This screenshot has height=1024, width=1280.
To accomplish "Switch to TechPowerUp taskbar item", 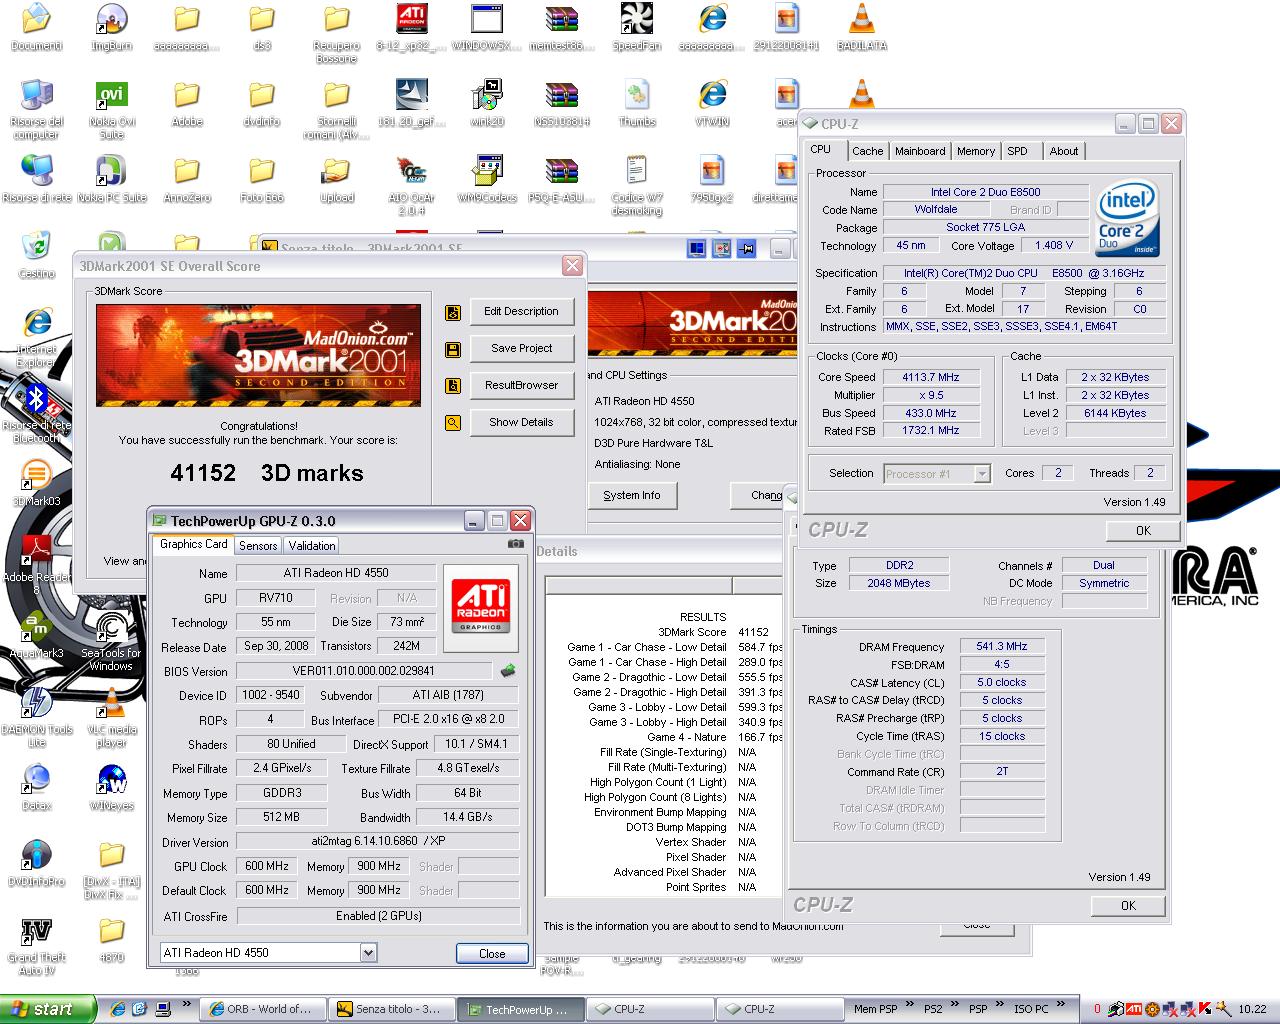I will pyautogui.click(x=521, y=1009).
